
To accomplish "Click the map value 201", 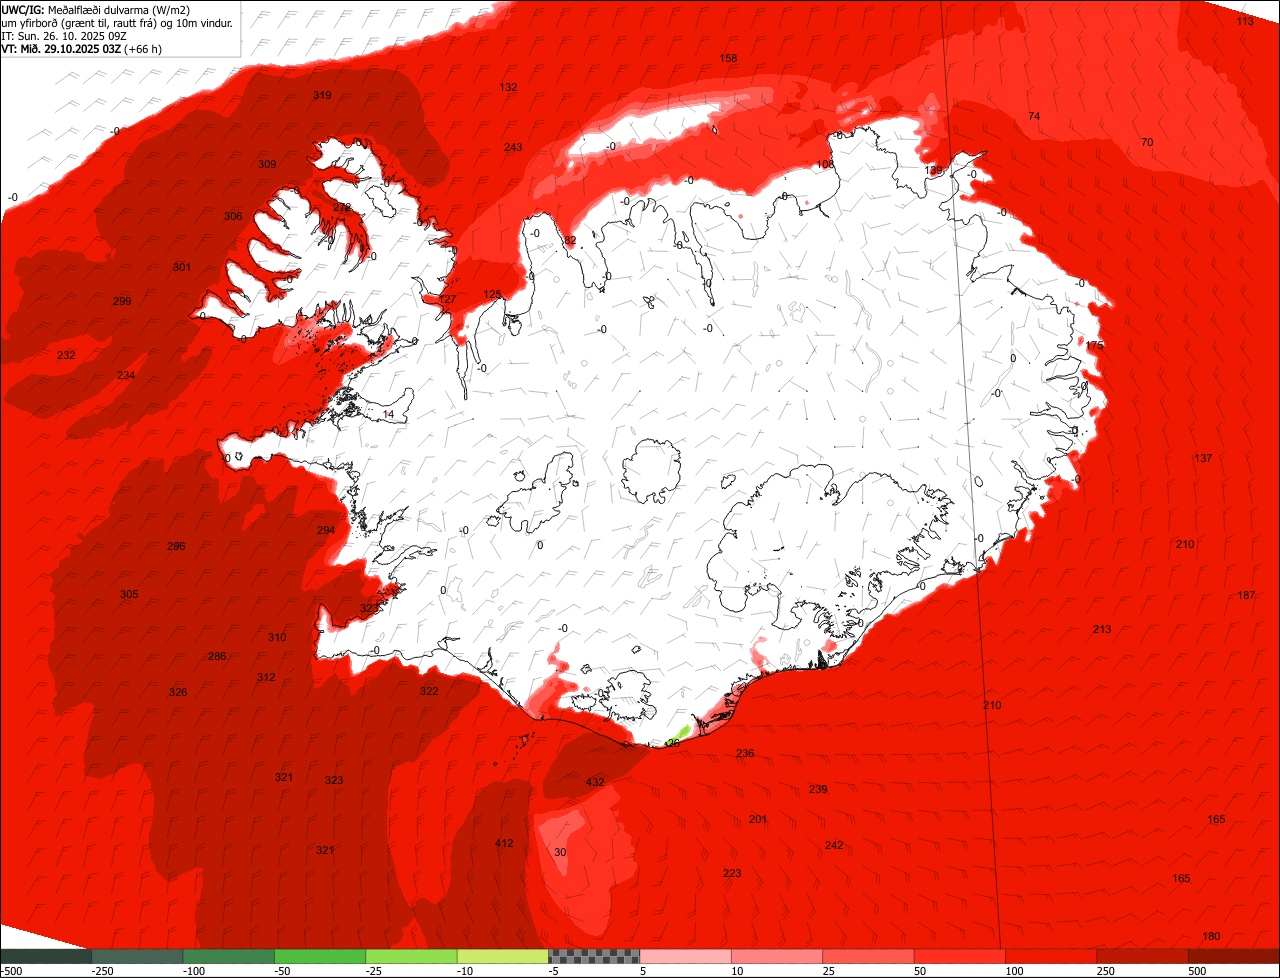I will (758, 820).
